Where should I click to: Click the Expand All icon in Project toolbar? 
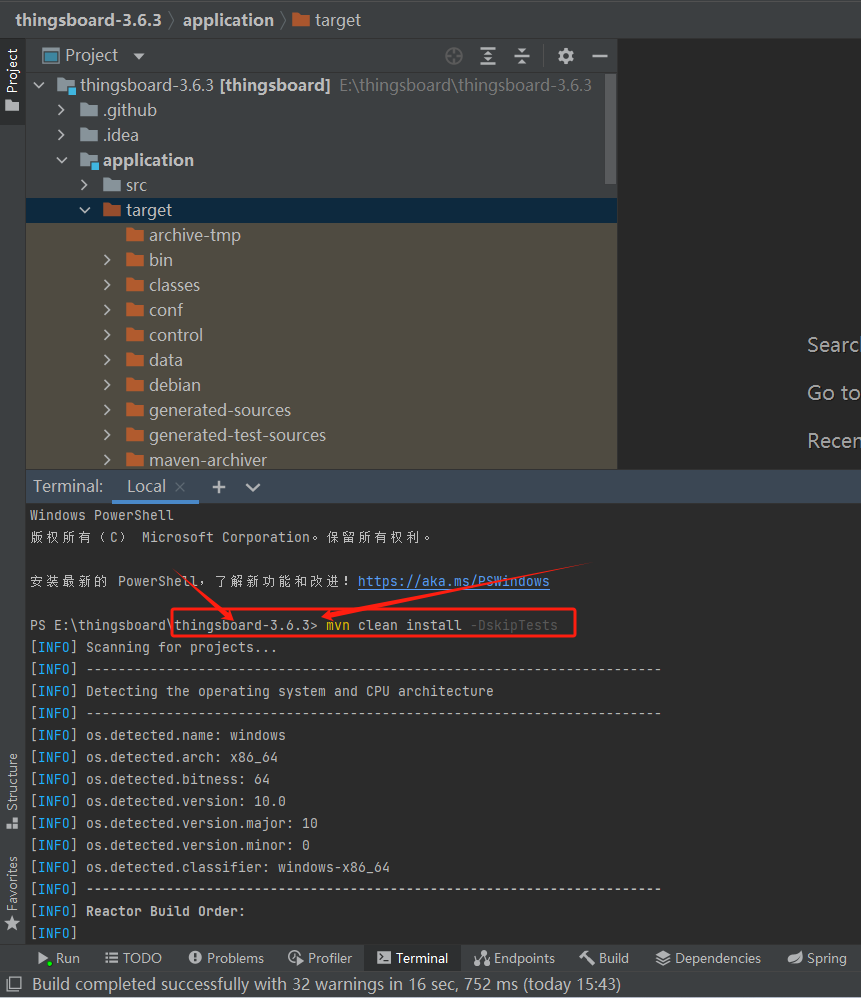point(487,56)
